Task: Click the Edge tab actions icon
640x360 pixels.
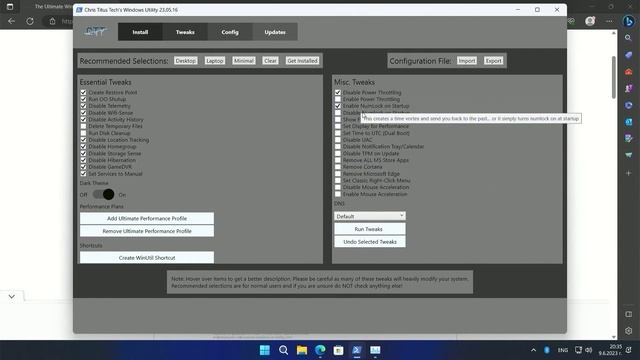Action: [10, 7]
